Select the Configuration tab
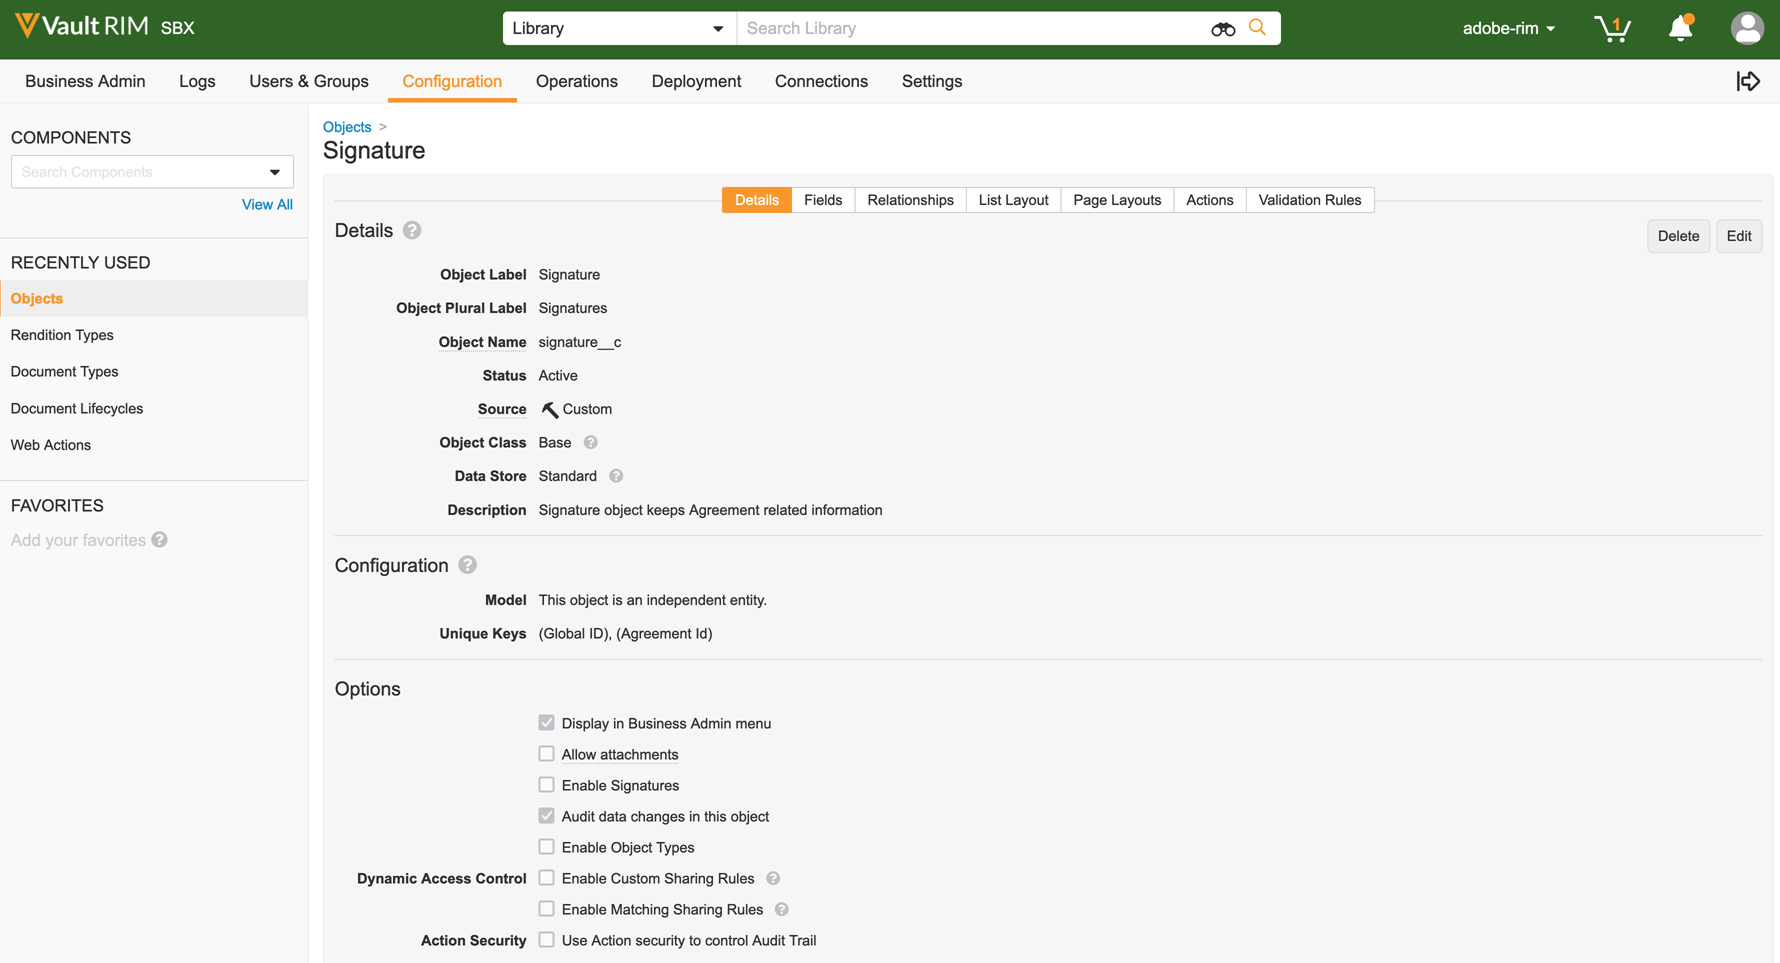 tap(452, 81)
